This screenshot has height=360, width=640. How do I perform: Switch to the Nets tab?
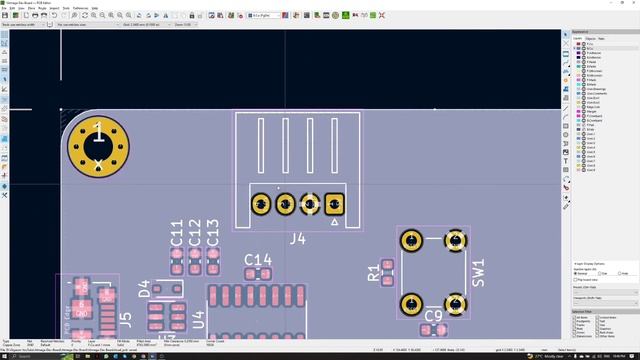[601, 39]
